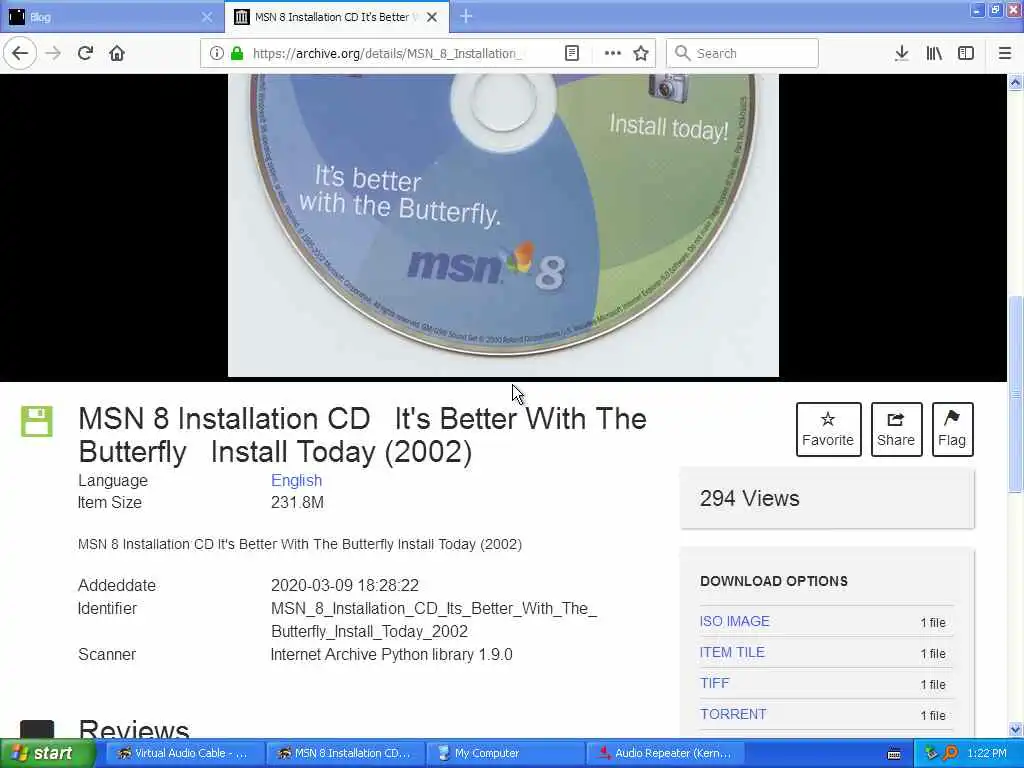
Task: Bookmark this page with the star icon
Action: click(x=641, y=54)
